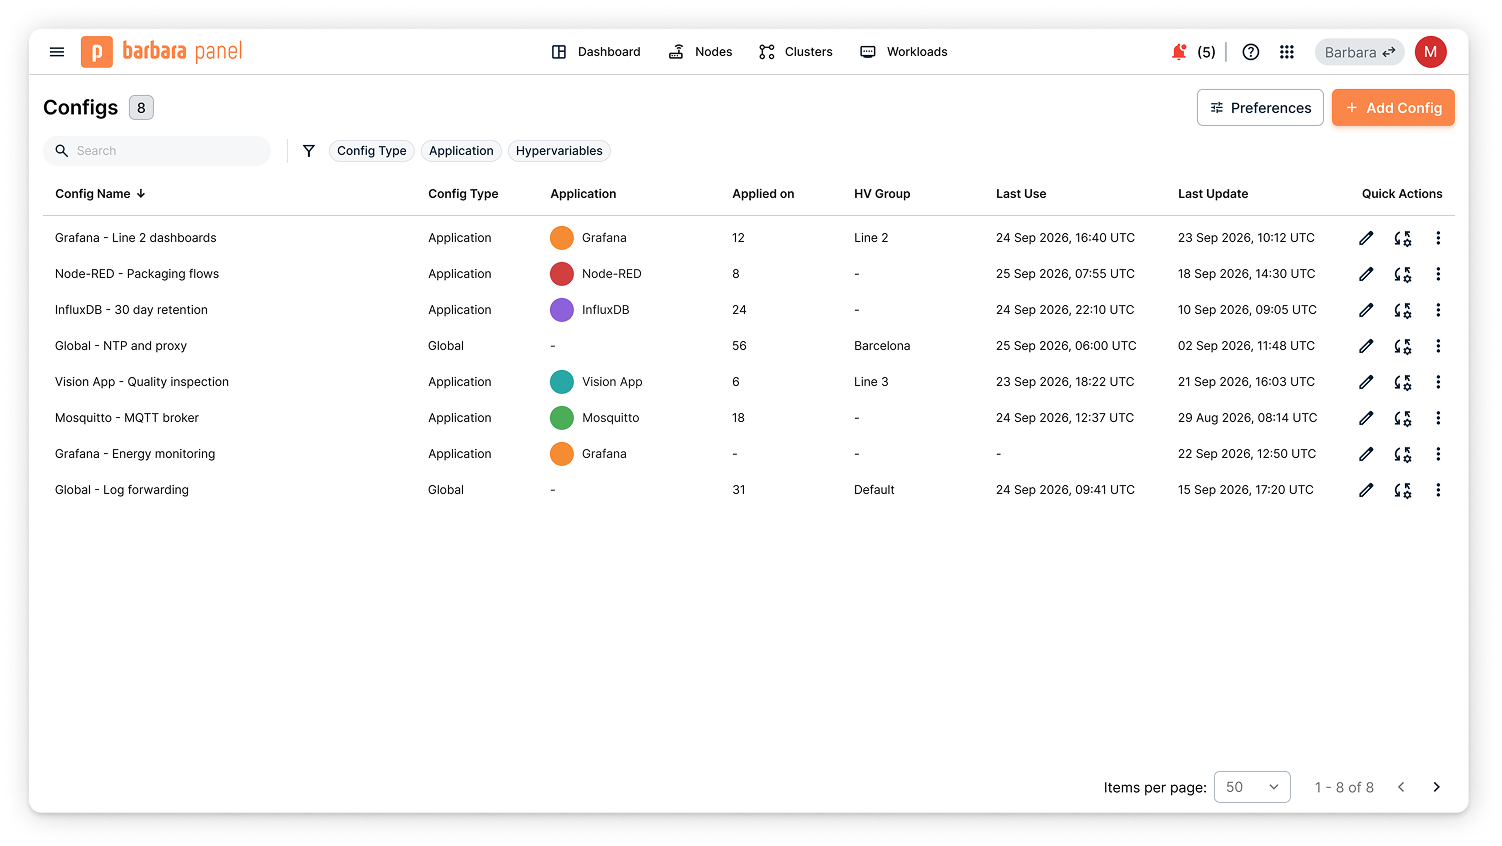Click the Last Use column header

tap(1021, 194)
